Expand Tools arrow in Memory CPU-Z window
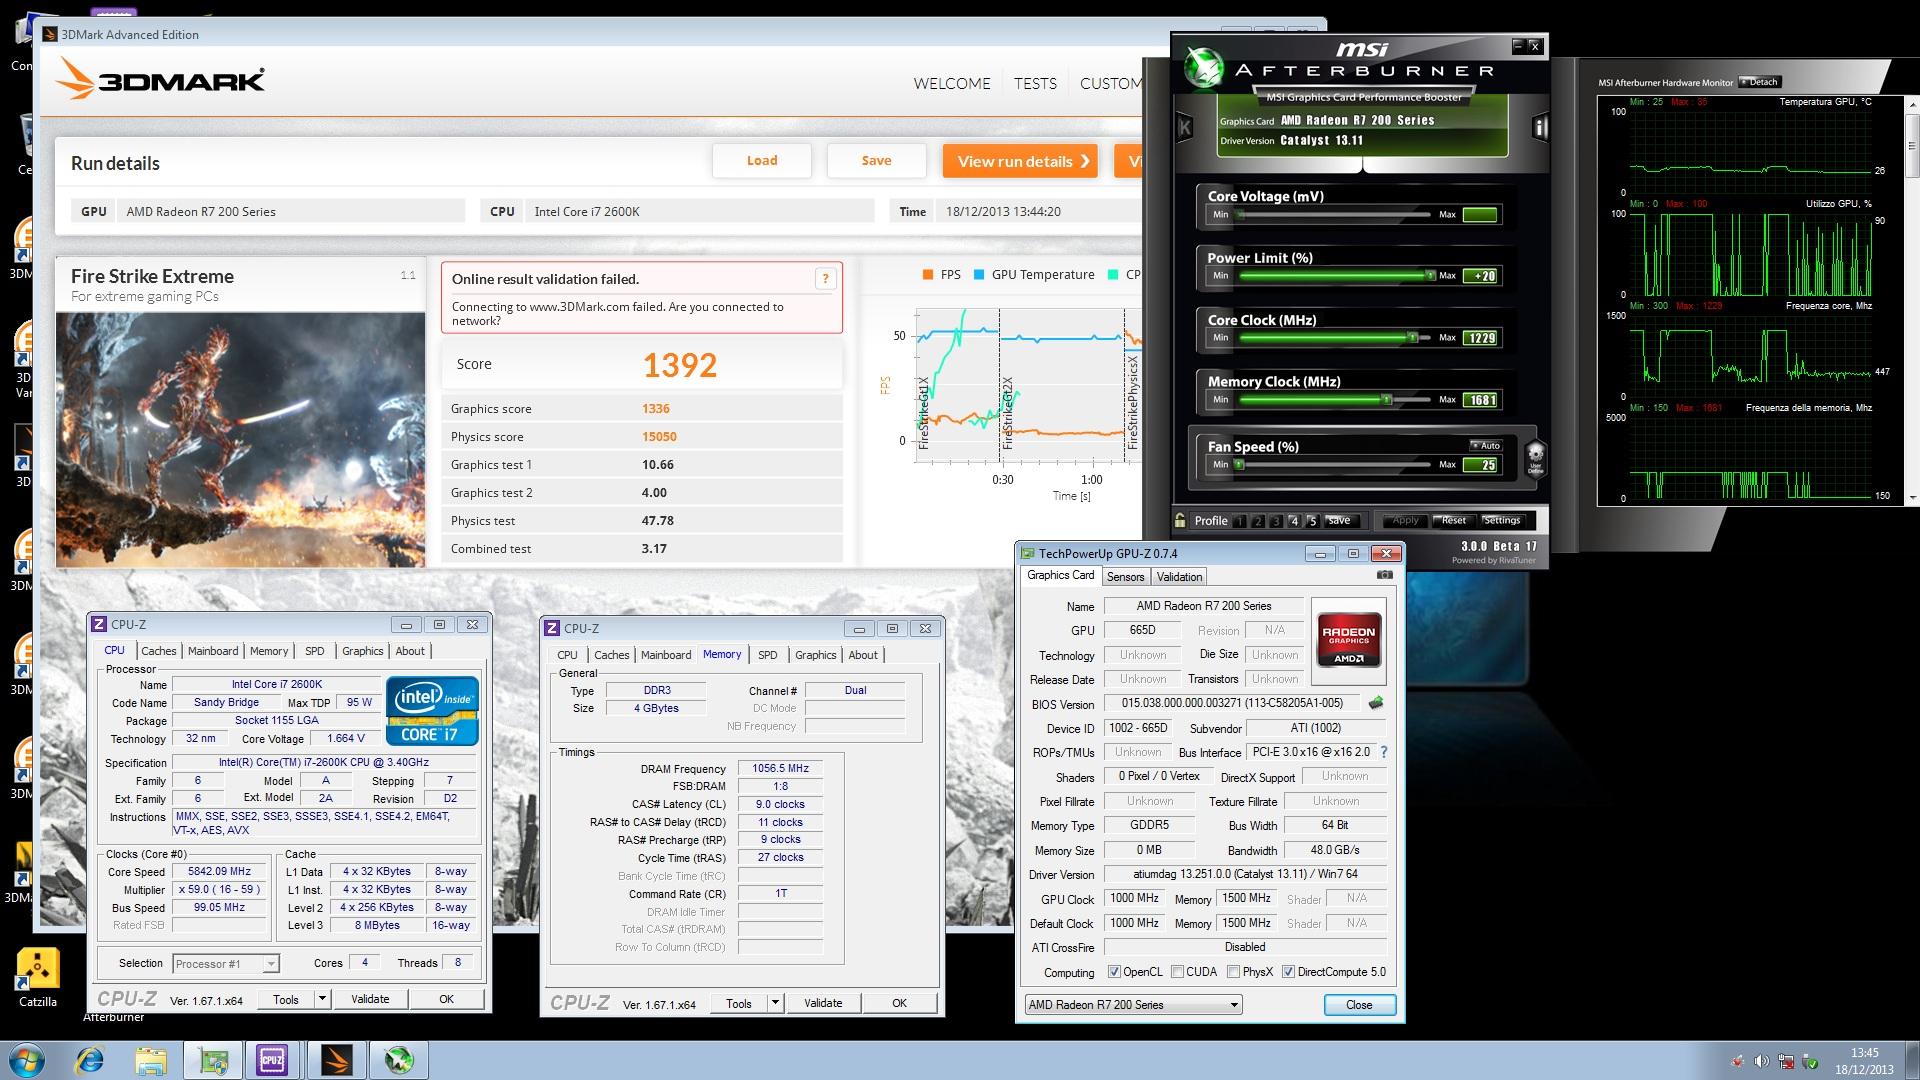The height and width of the screenshot is (1080, 1920). [x=775, y=1003]
